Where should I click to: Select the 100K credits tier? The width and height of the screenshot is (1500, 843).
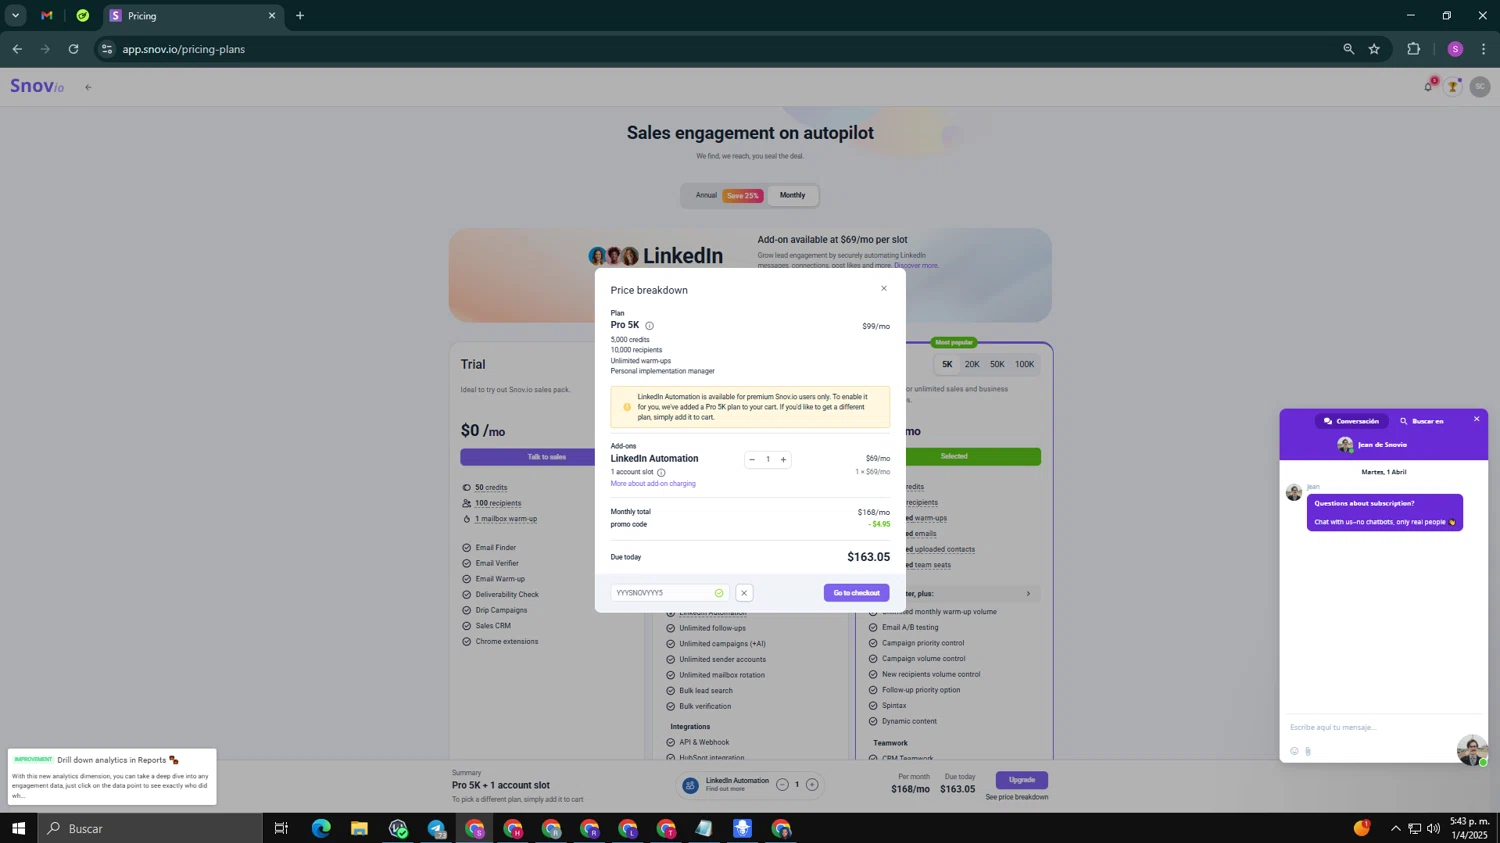click(1025, 365)
